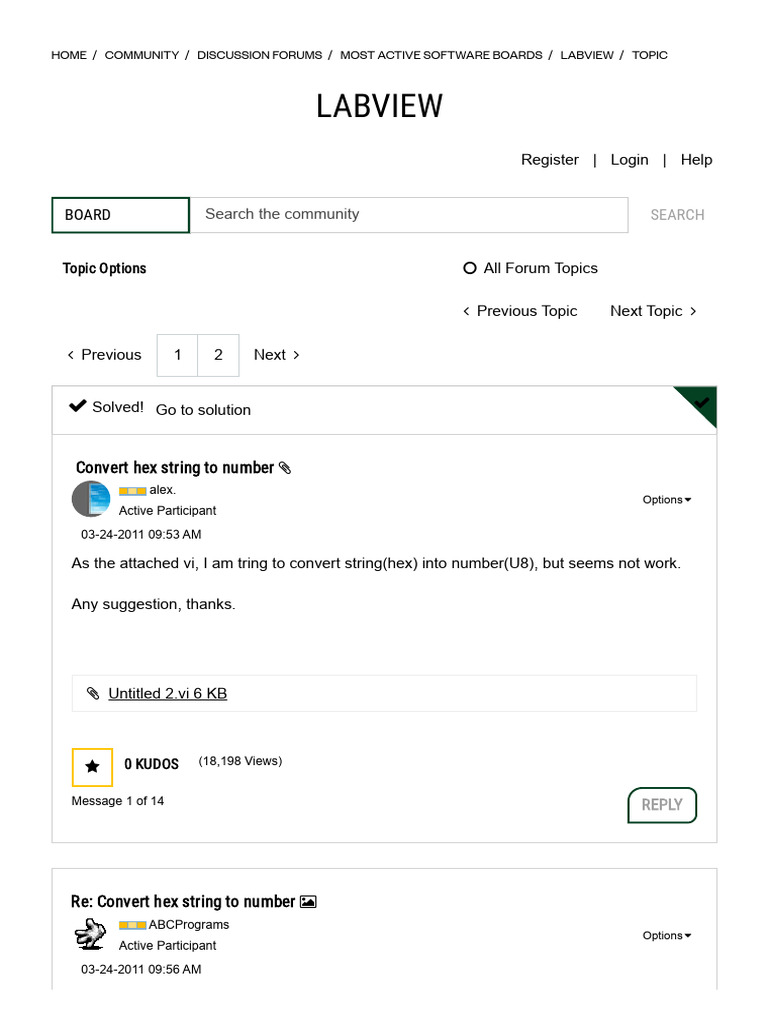
Task: Click alex's user avatar image
Action: [x=91, y=499]
